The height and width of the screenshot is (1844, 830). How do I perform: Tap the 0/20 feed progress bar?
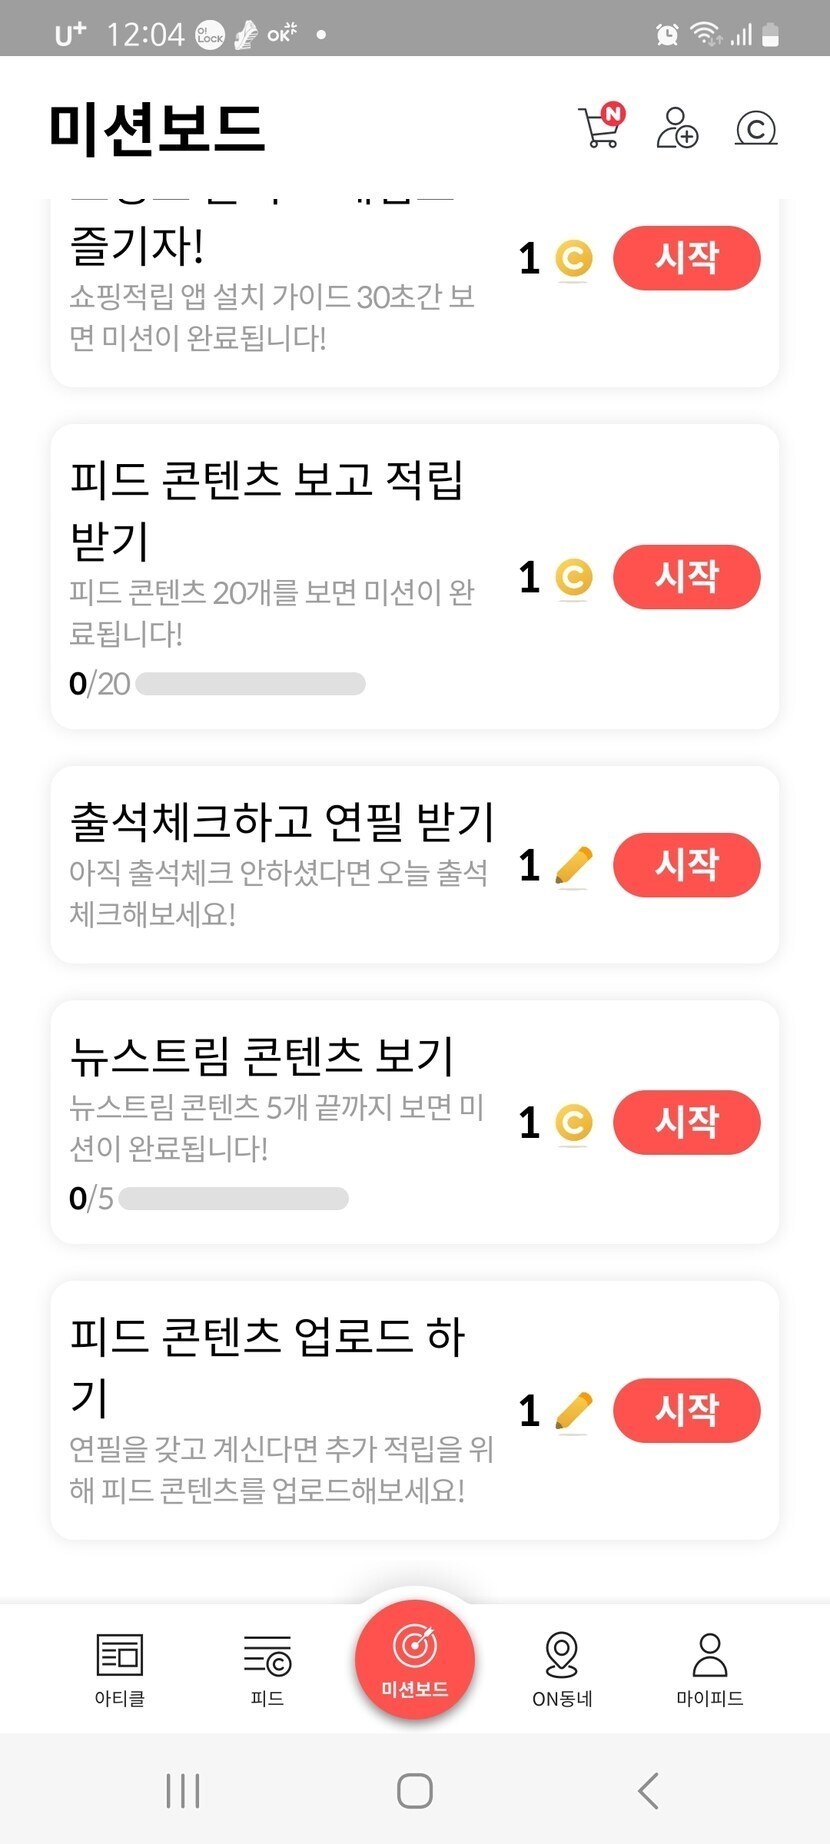point(250,684)
